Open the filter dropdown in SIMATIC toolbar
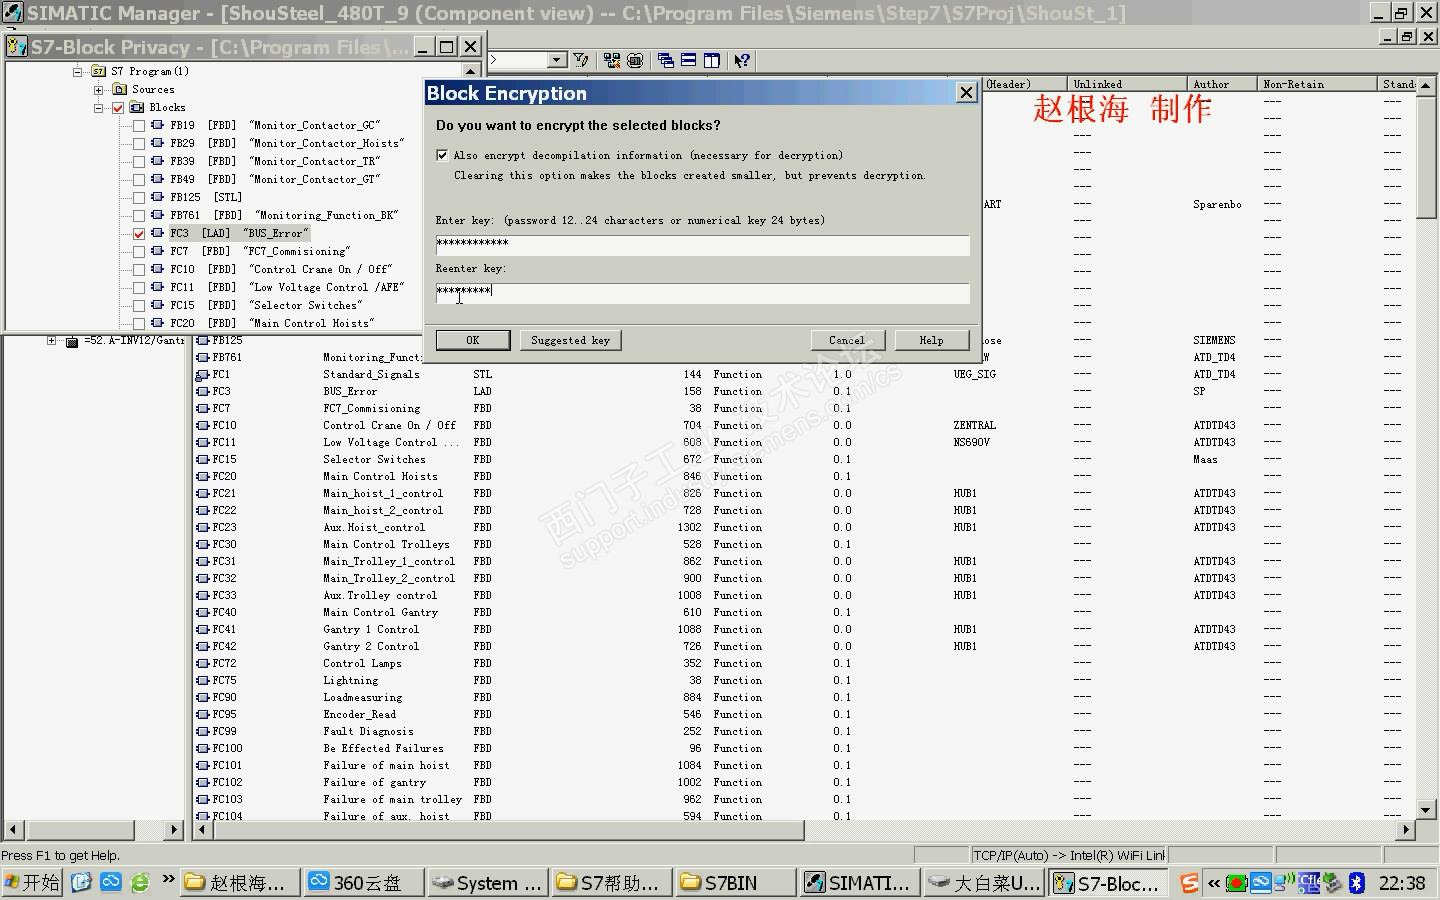1440x900 pixels. 557,60
